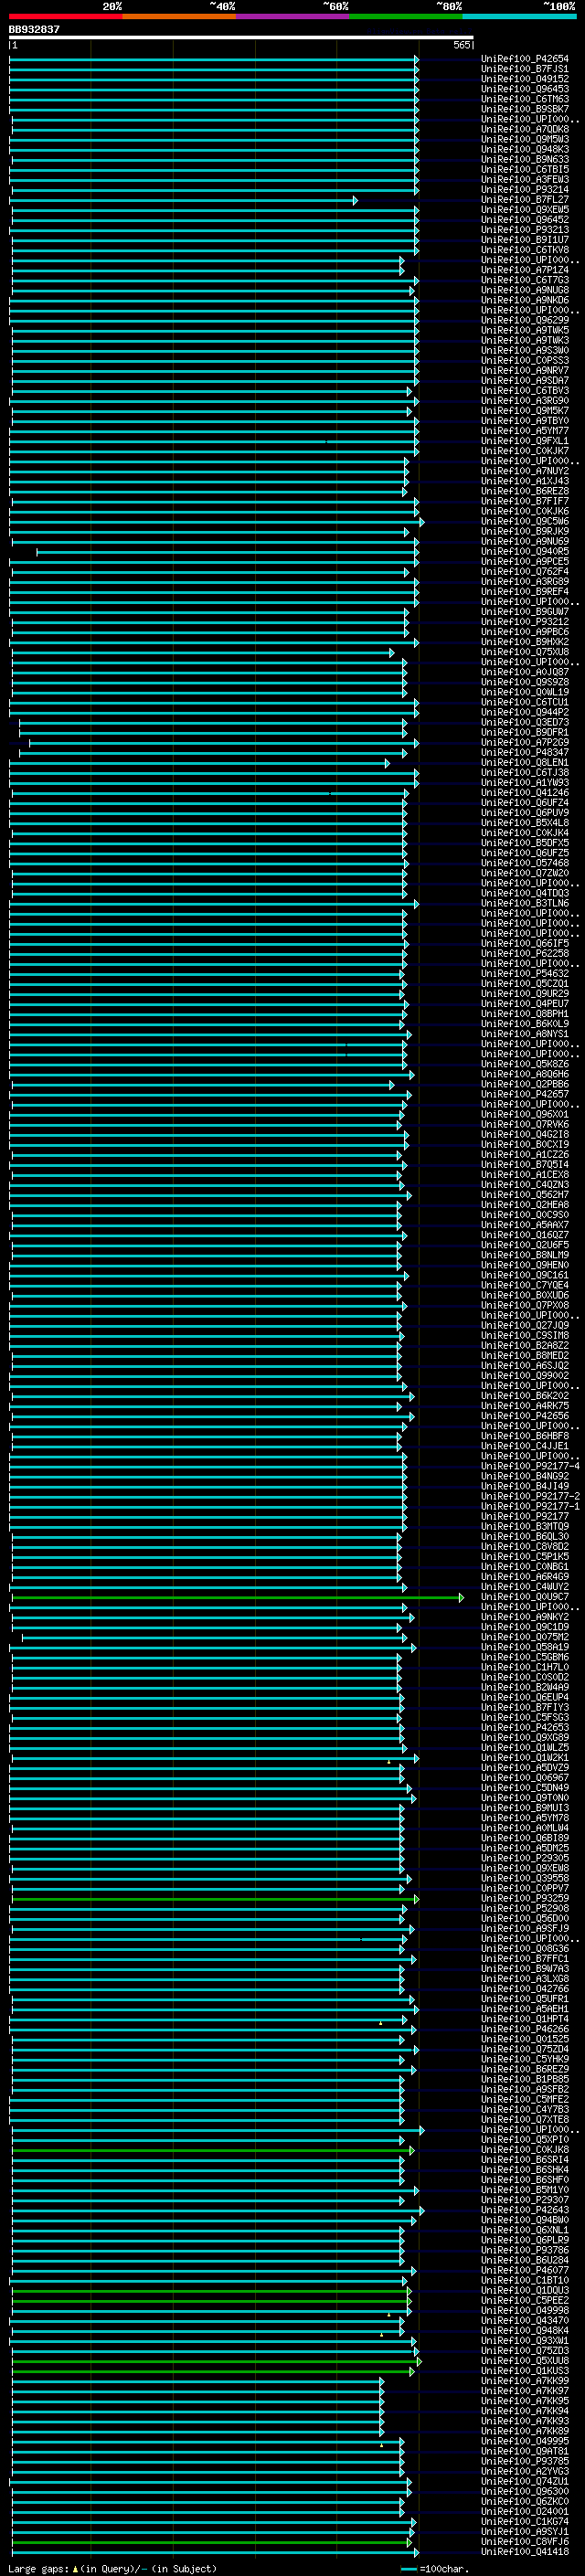
Task: View hit UniRef100_A9NUG8
Action: 525,290
